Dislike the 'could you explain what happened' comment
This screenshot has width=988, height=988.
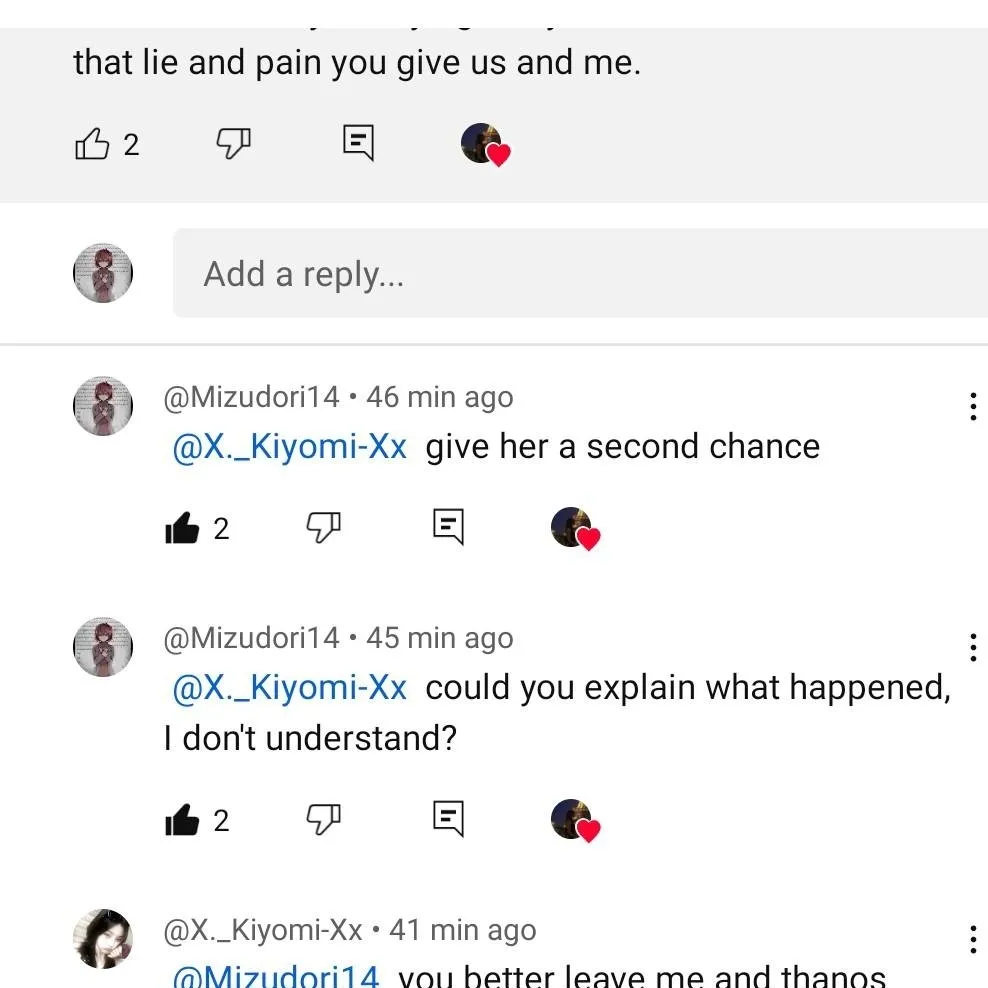pyautogui.click(x=323, y=821)
